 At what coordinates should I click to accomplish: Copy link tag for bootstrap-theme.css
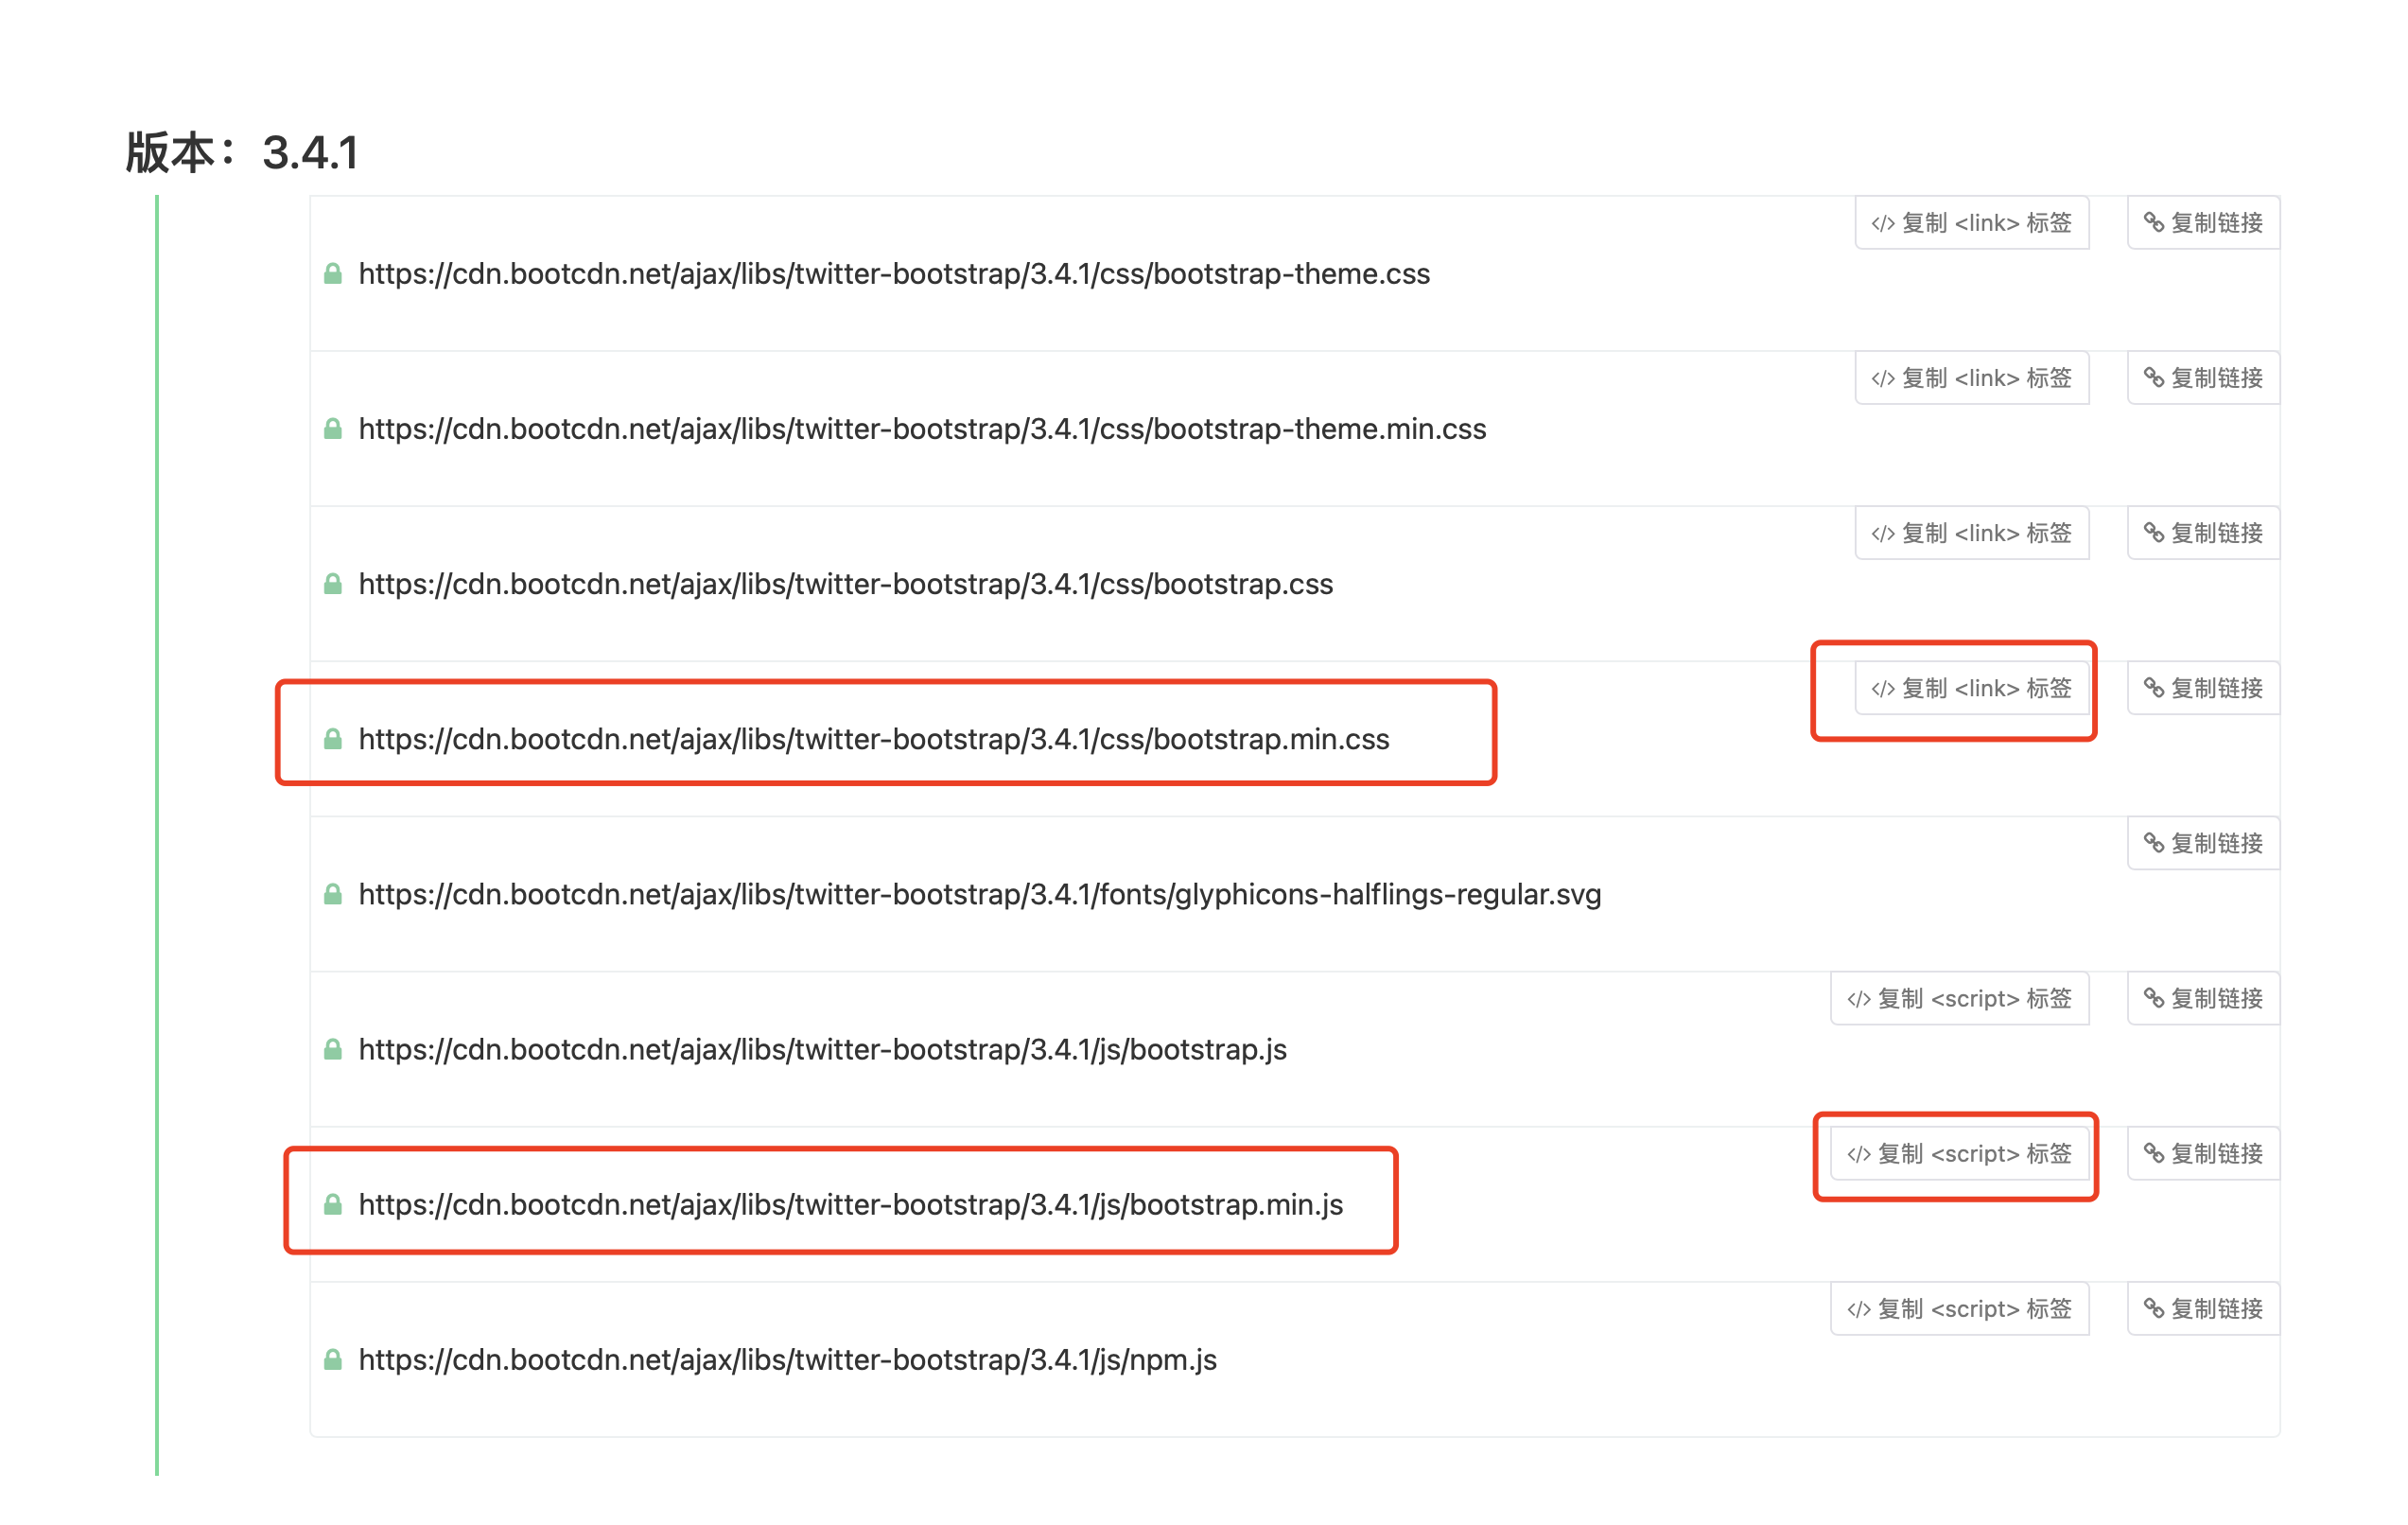(1971, 223)
